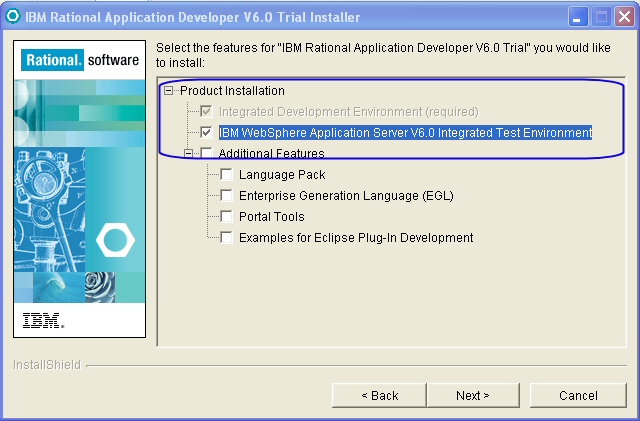Uncheck the WebSphere Application Server Test Environment checkbox
Image resolution: width=640 pixels, height=421 pixels.
point(206,132)
